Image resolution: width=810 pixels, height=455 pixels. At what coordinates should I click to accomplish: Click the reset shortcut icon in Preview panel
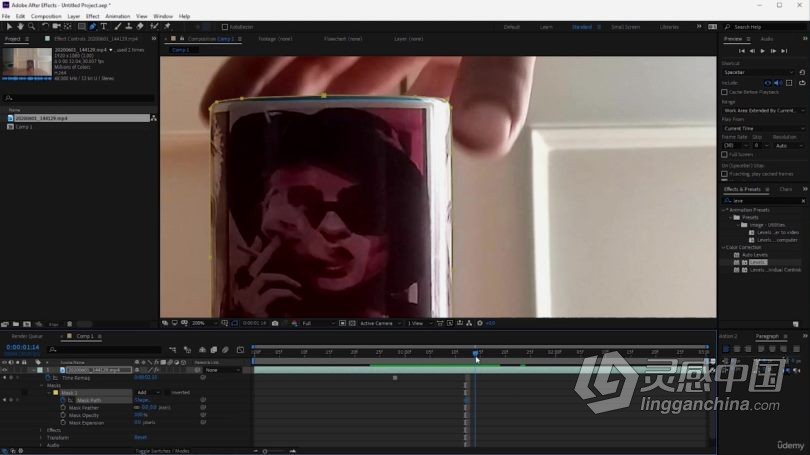click(802, 72)
